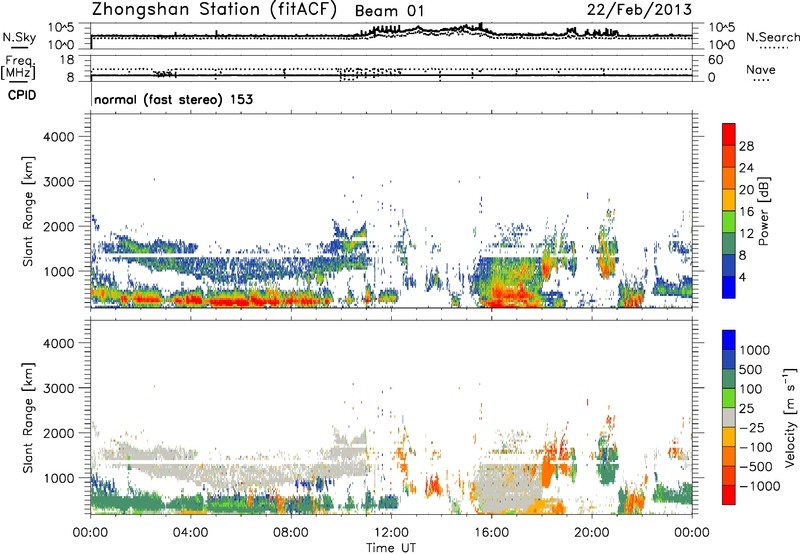The width and height of the screenshot is (800, 554).
Task: Click the "N.Search" legend label
Action: tap(772, 37)
